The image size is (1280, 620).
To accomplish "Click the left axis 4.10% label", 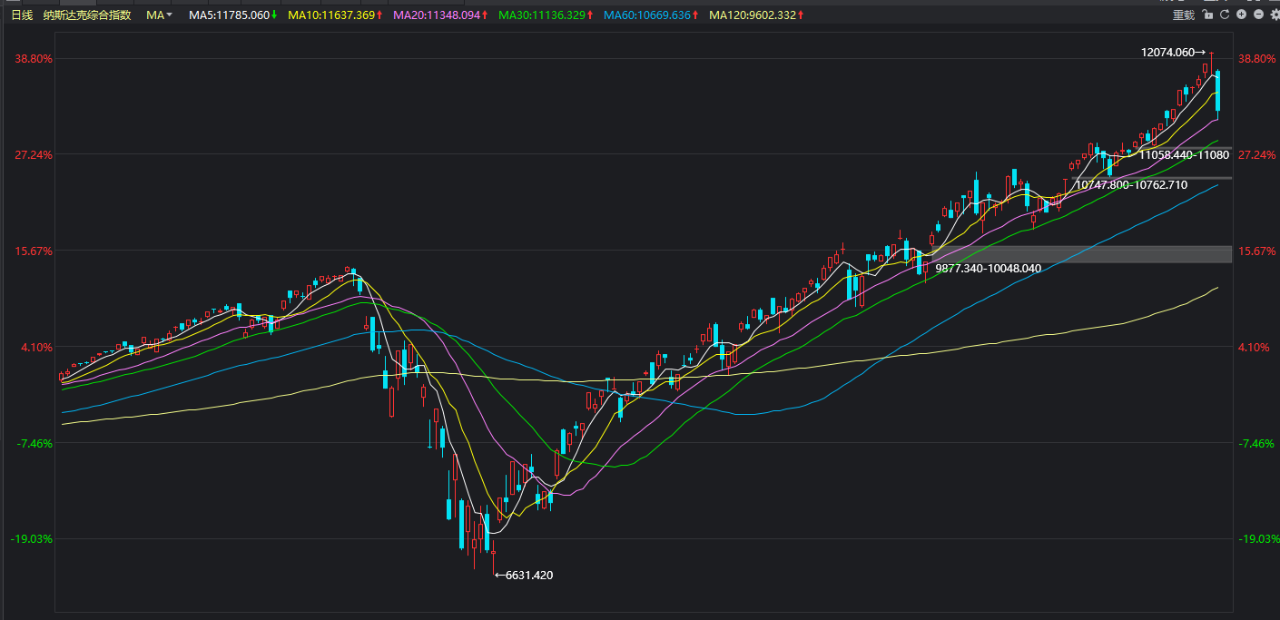I will tap(36, 347).
